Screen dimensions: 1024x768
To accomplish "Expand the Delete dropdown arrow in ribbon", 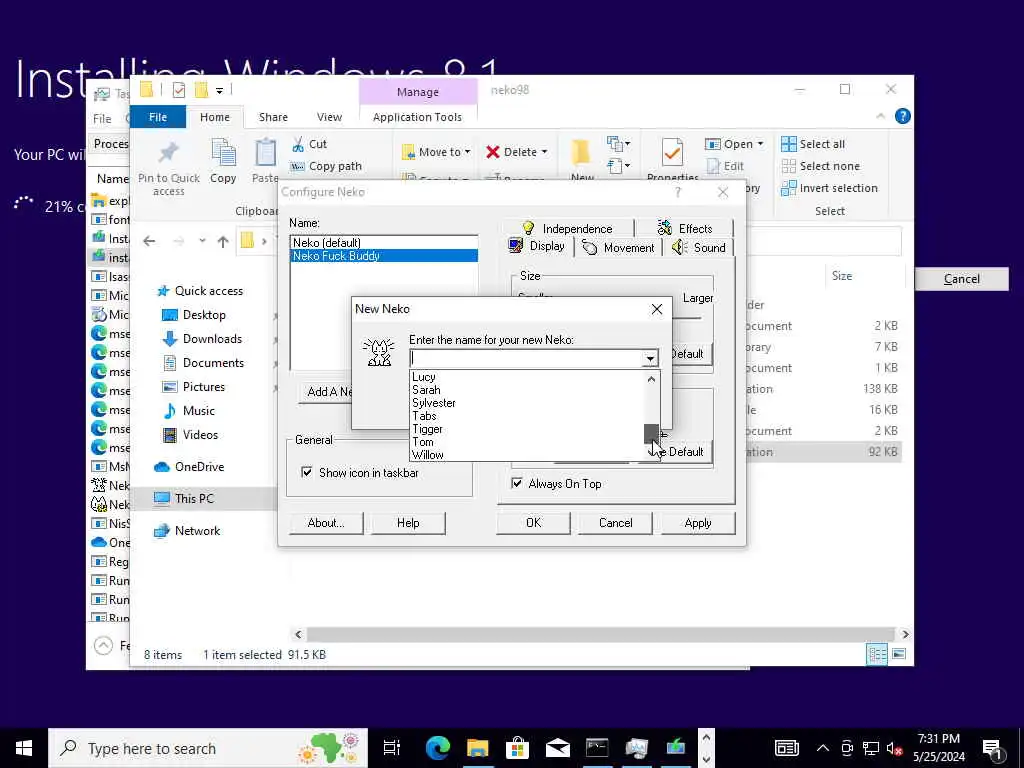I will (544, 152).
